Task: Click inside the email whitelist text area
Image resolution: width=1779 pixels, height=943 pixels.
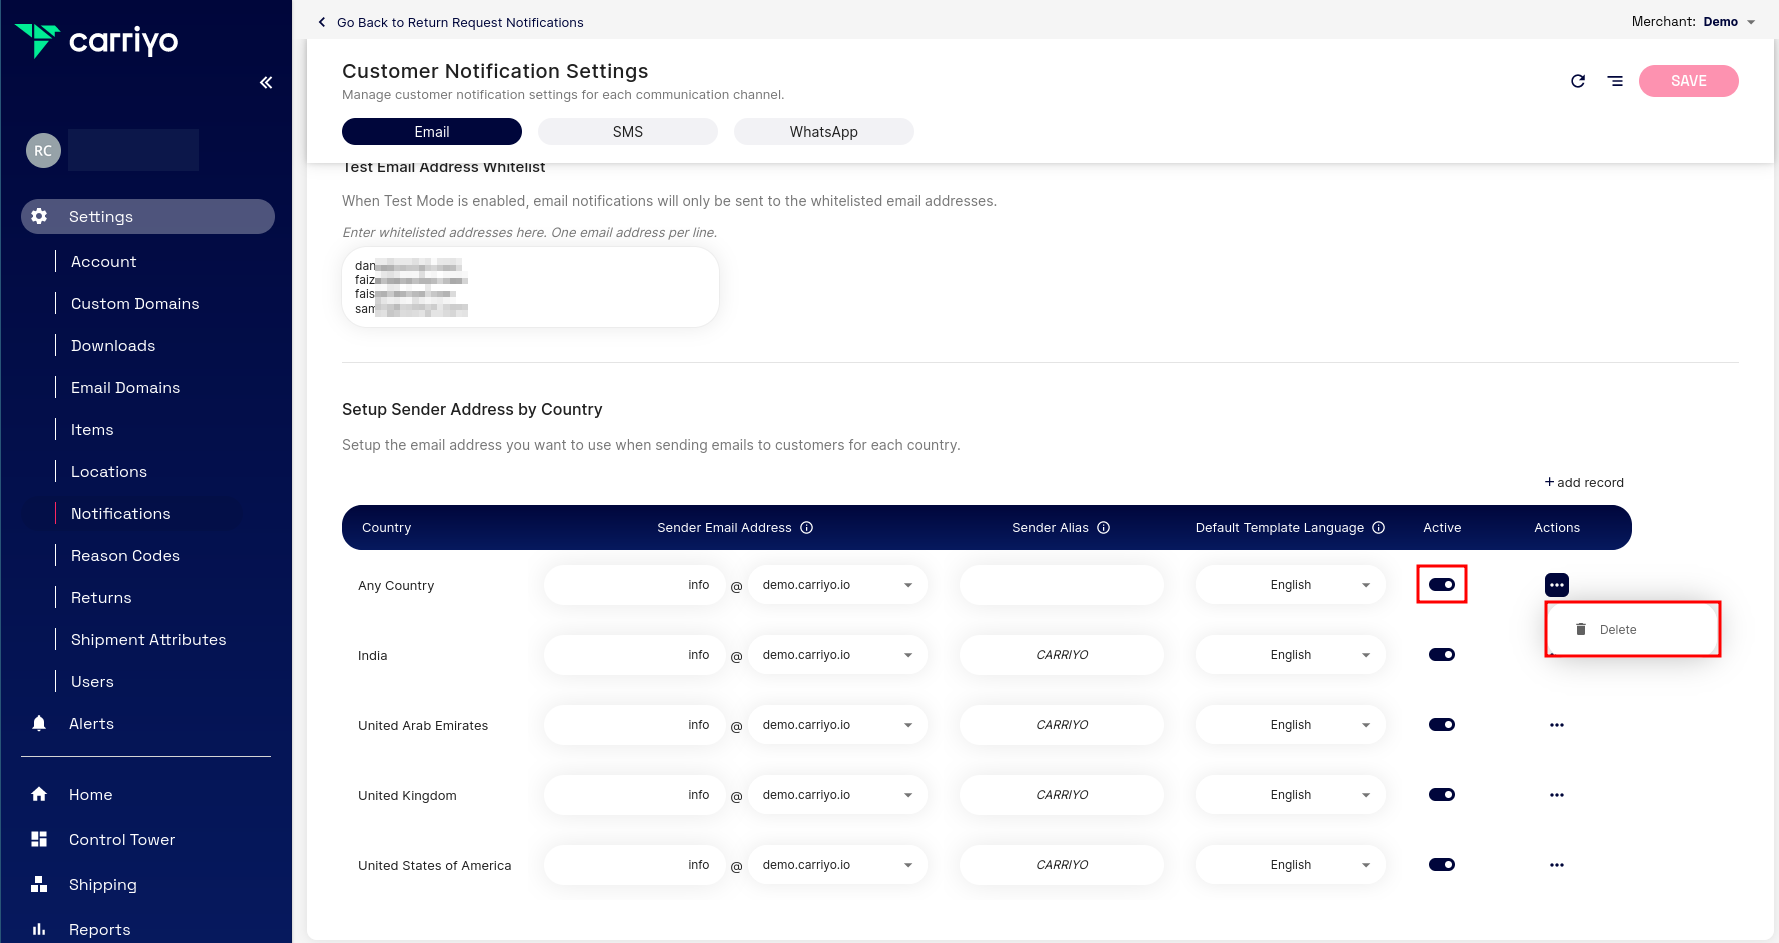Action: [530, 287]
